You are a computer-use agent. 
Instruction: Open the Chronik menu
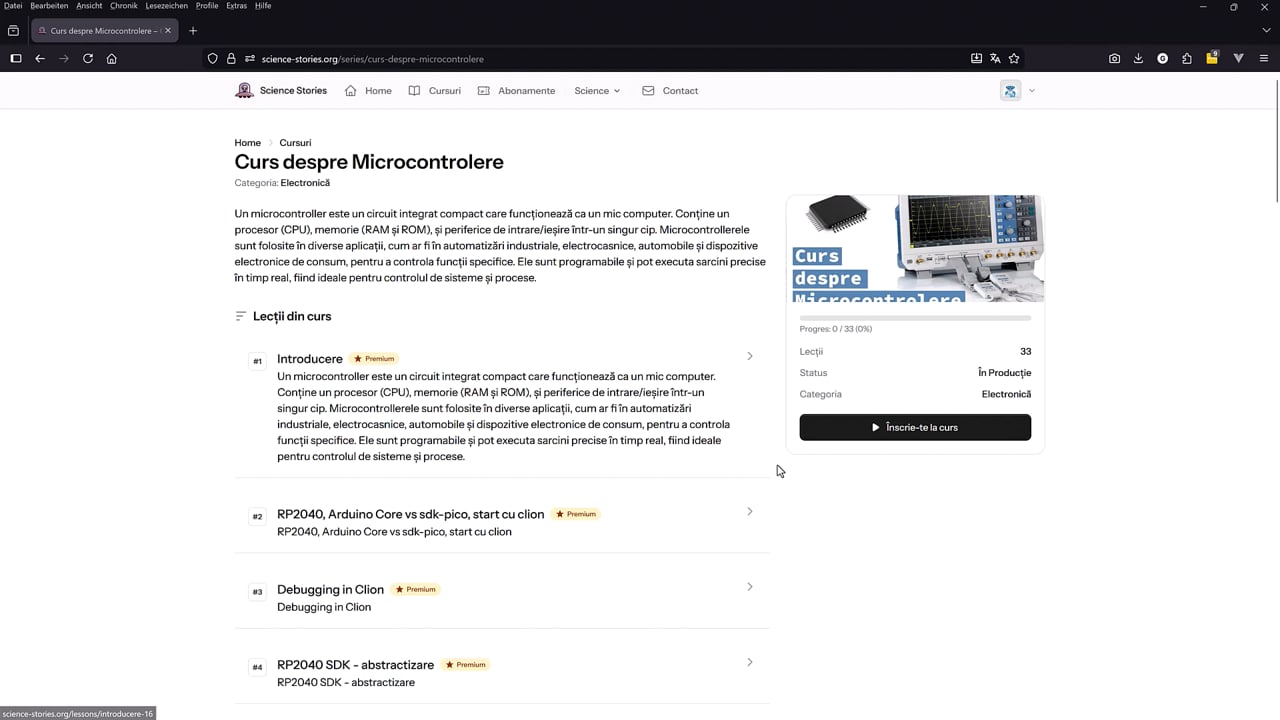coord(124,6)
